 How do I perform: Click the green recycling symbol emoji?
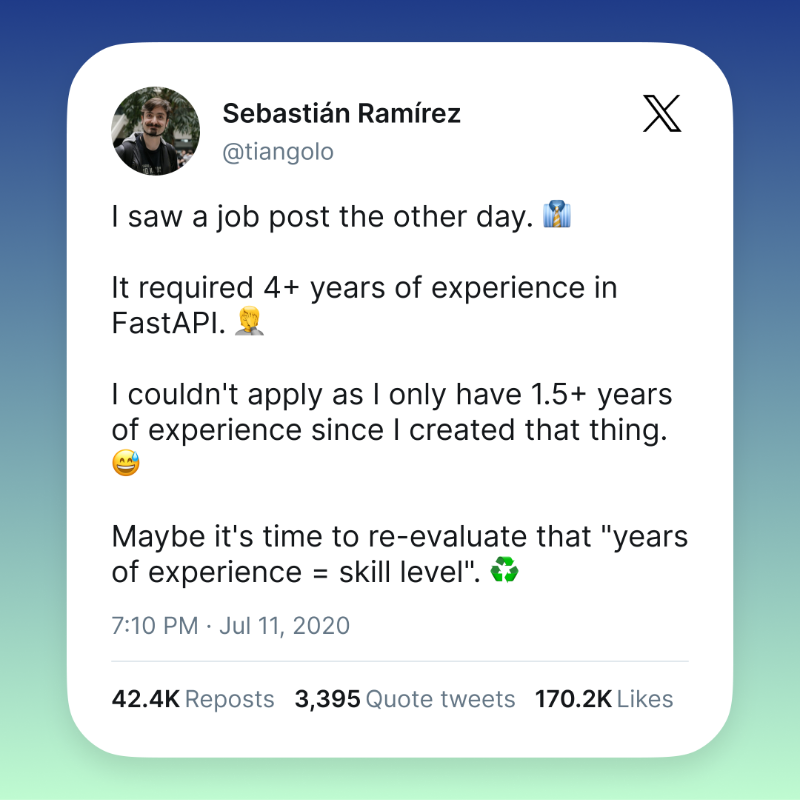(505, 571)
